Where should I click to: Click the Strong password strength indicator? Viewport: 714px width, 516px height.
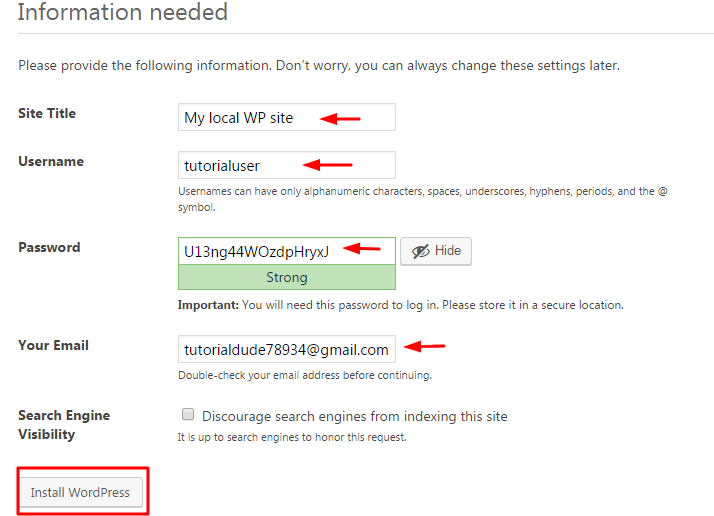coord(286,277)
